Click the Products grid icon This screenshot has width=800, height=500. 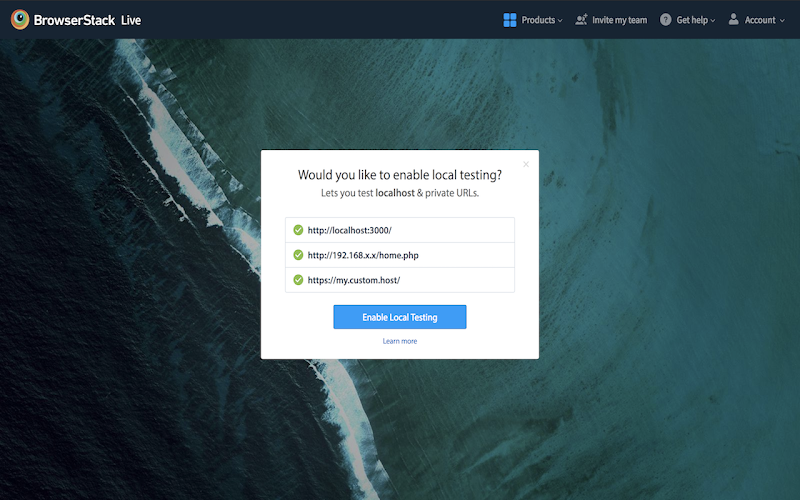[x=510, y=20]
